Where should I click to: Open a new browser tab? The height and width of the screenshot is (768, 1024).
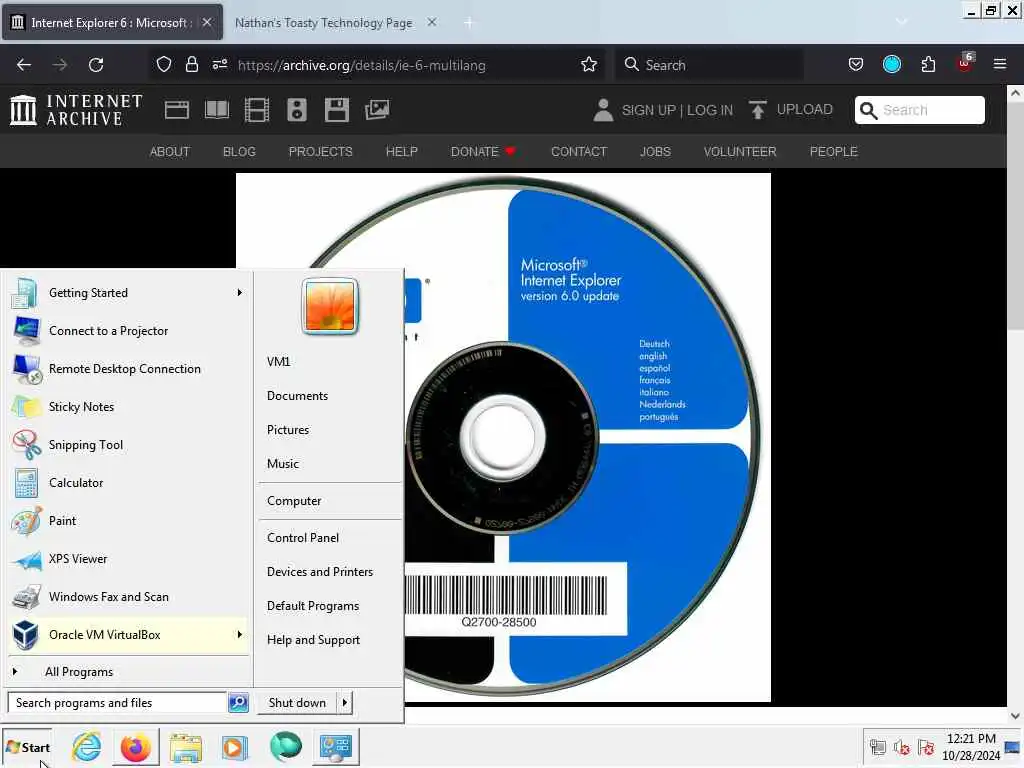tap(468, 23)
